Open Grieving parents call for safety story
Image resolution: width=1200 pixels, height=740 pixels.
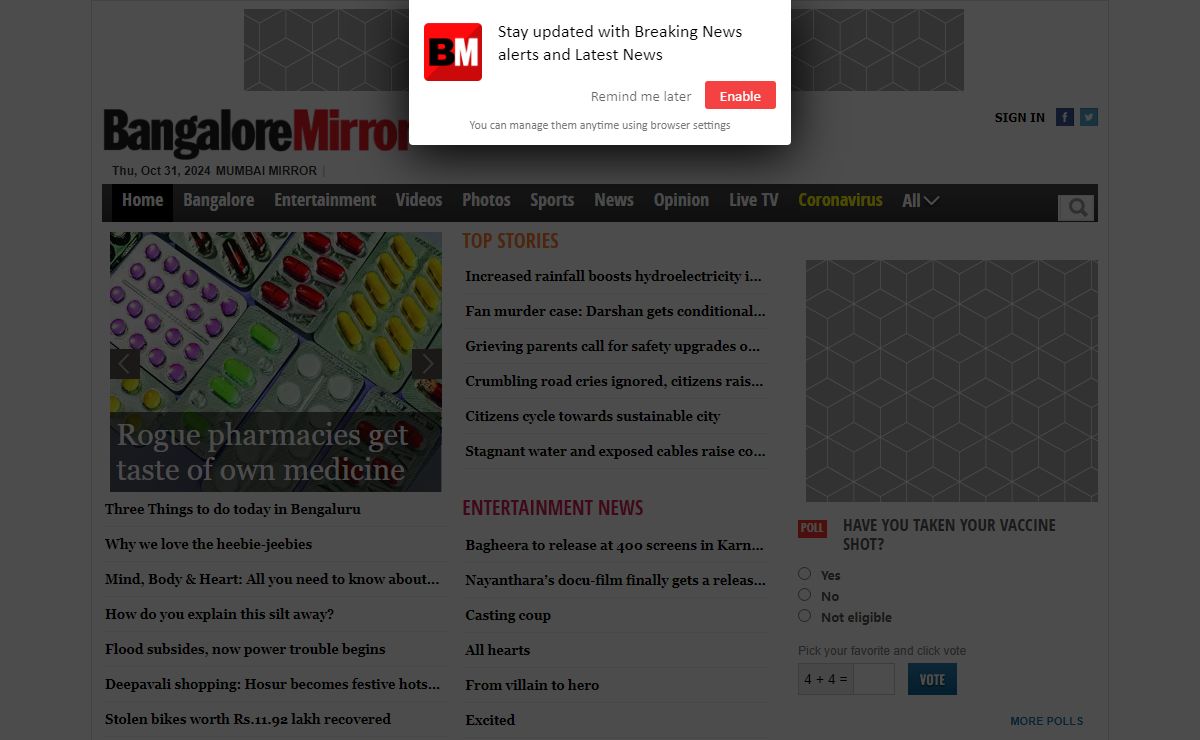613,346
